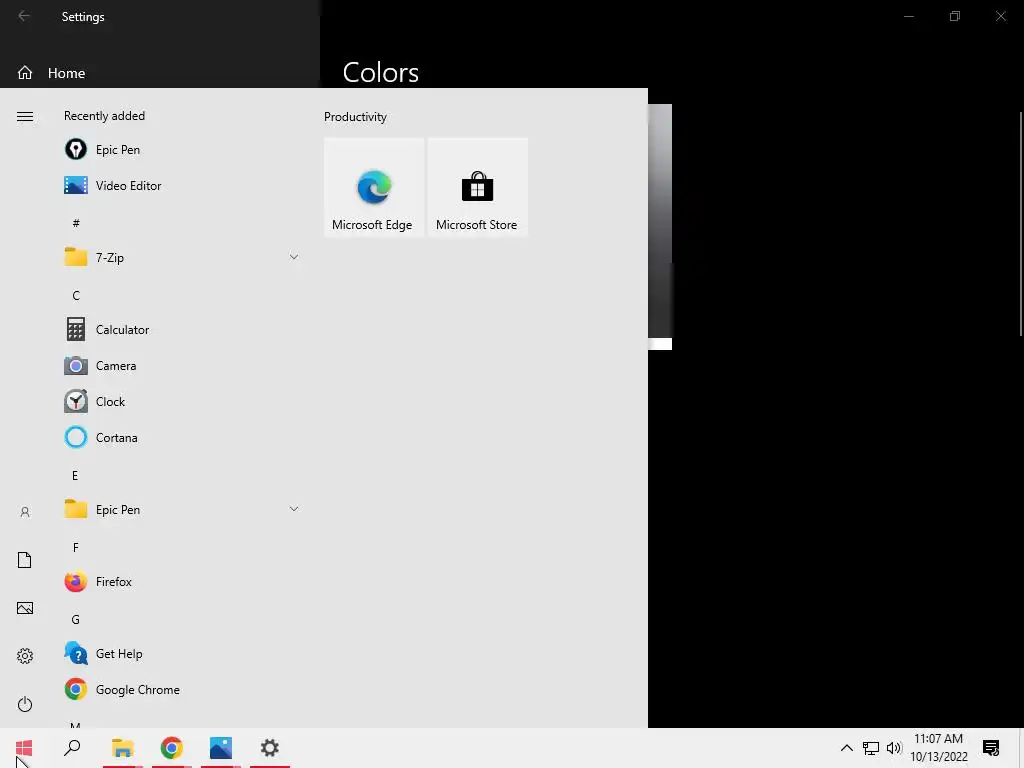Open Epic Pen from Recently added
1024x768 pixels.
(x=181, y=150)
